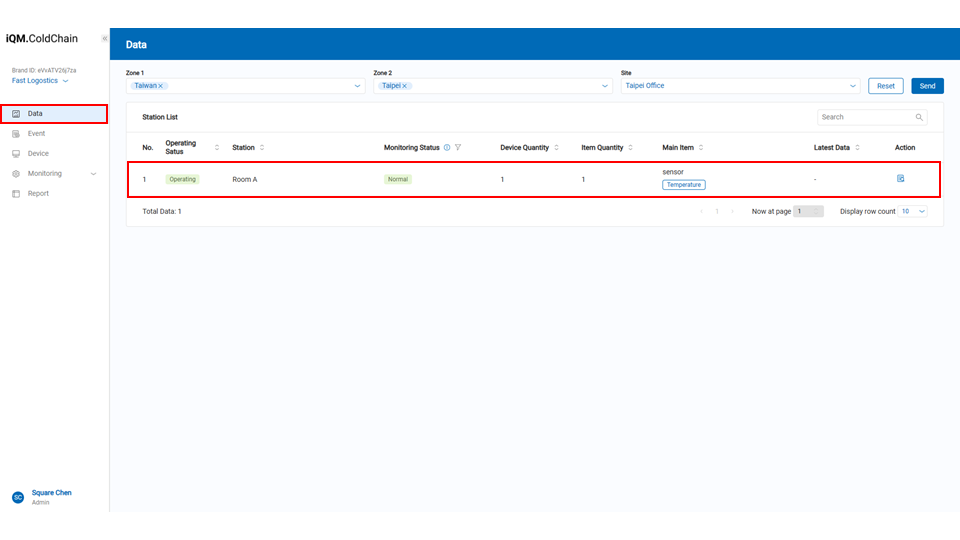Open the Room A action detail icon
The width and height of the screenshot is (960, 540).
point(901,179)
